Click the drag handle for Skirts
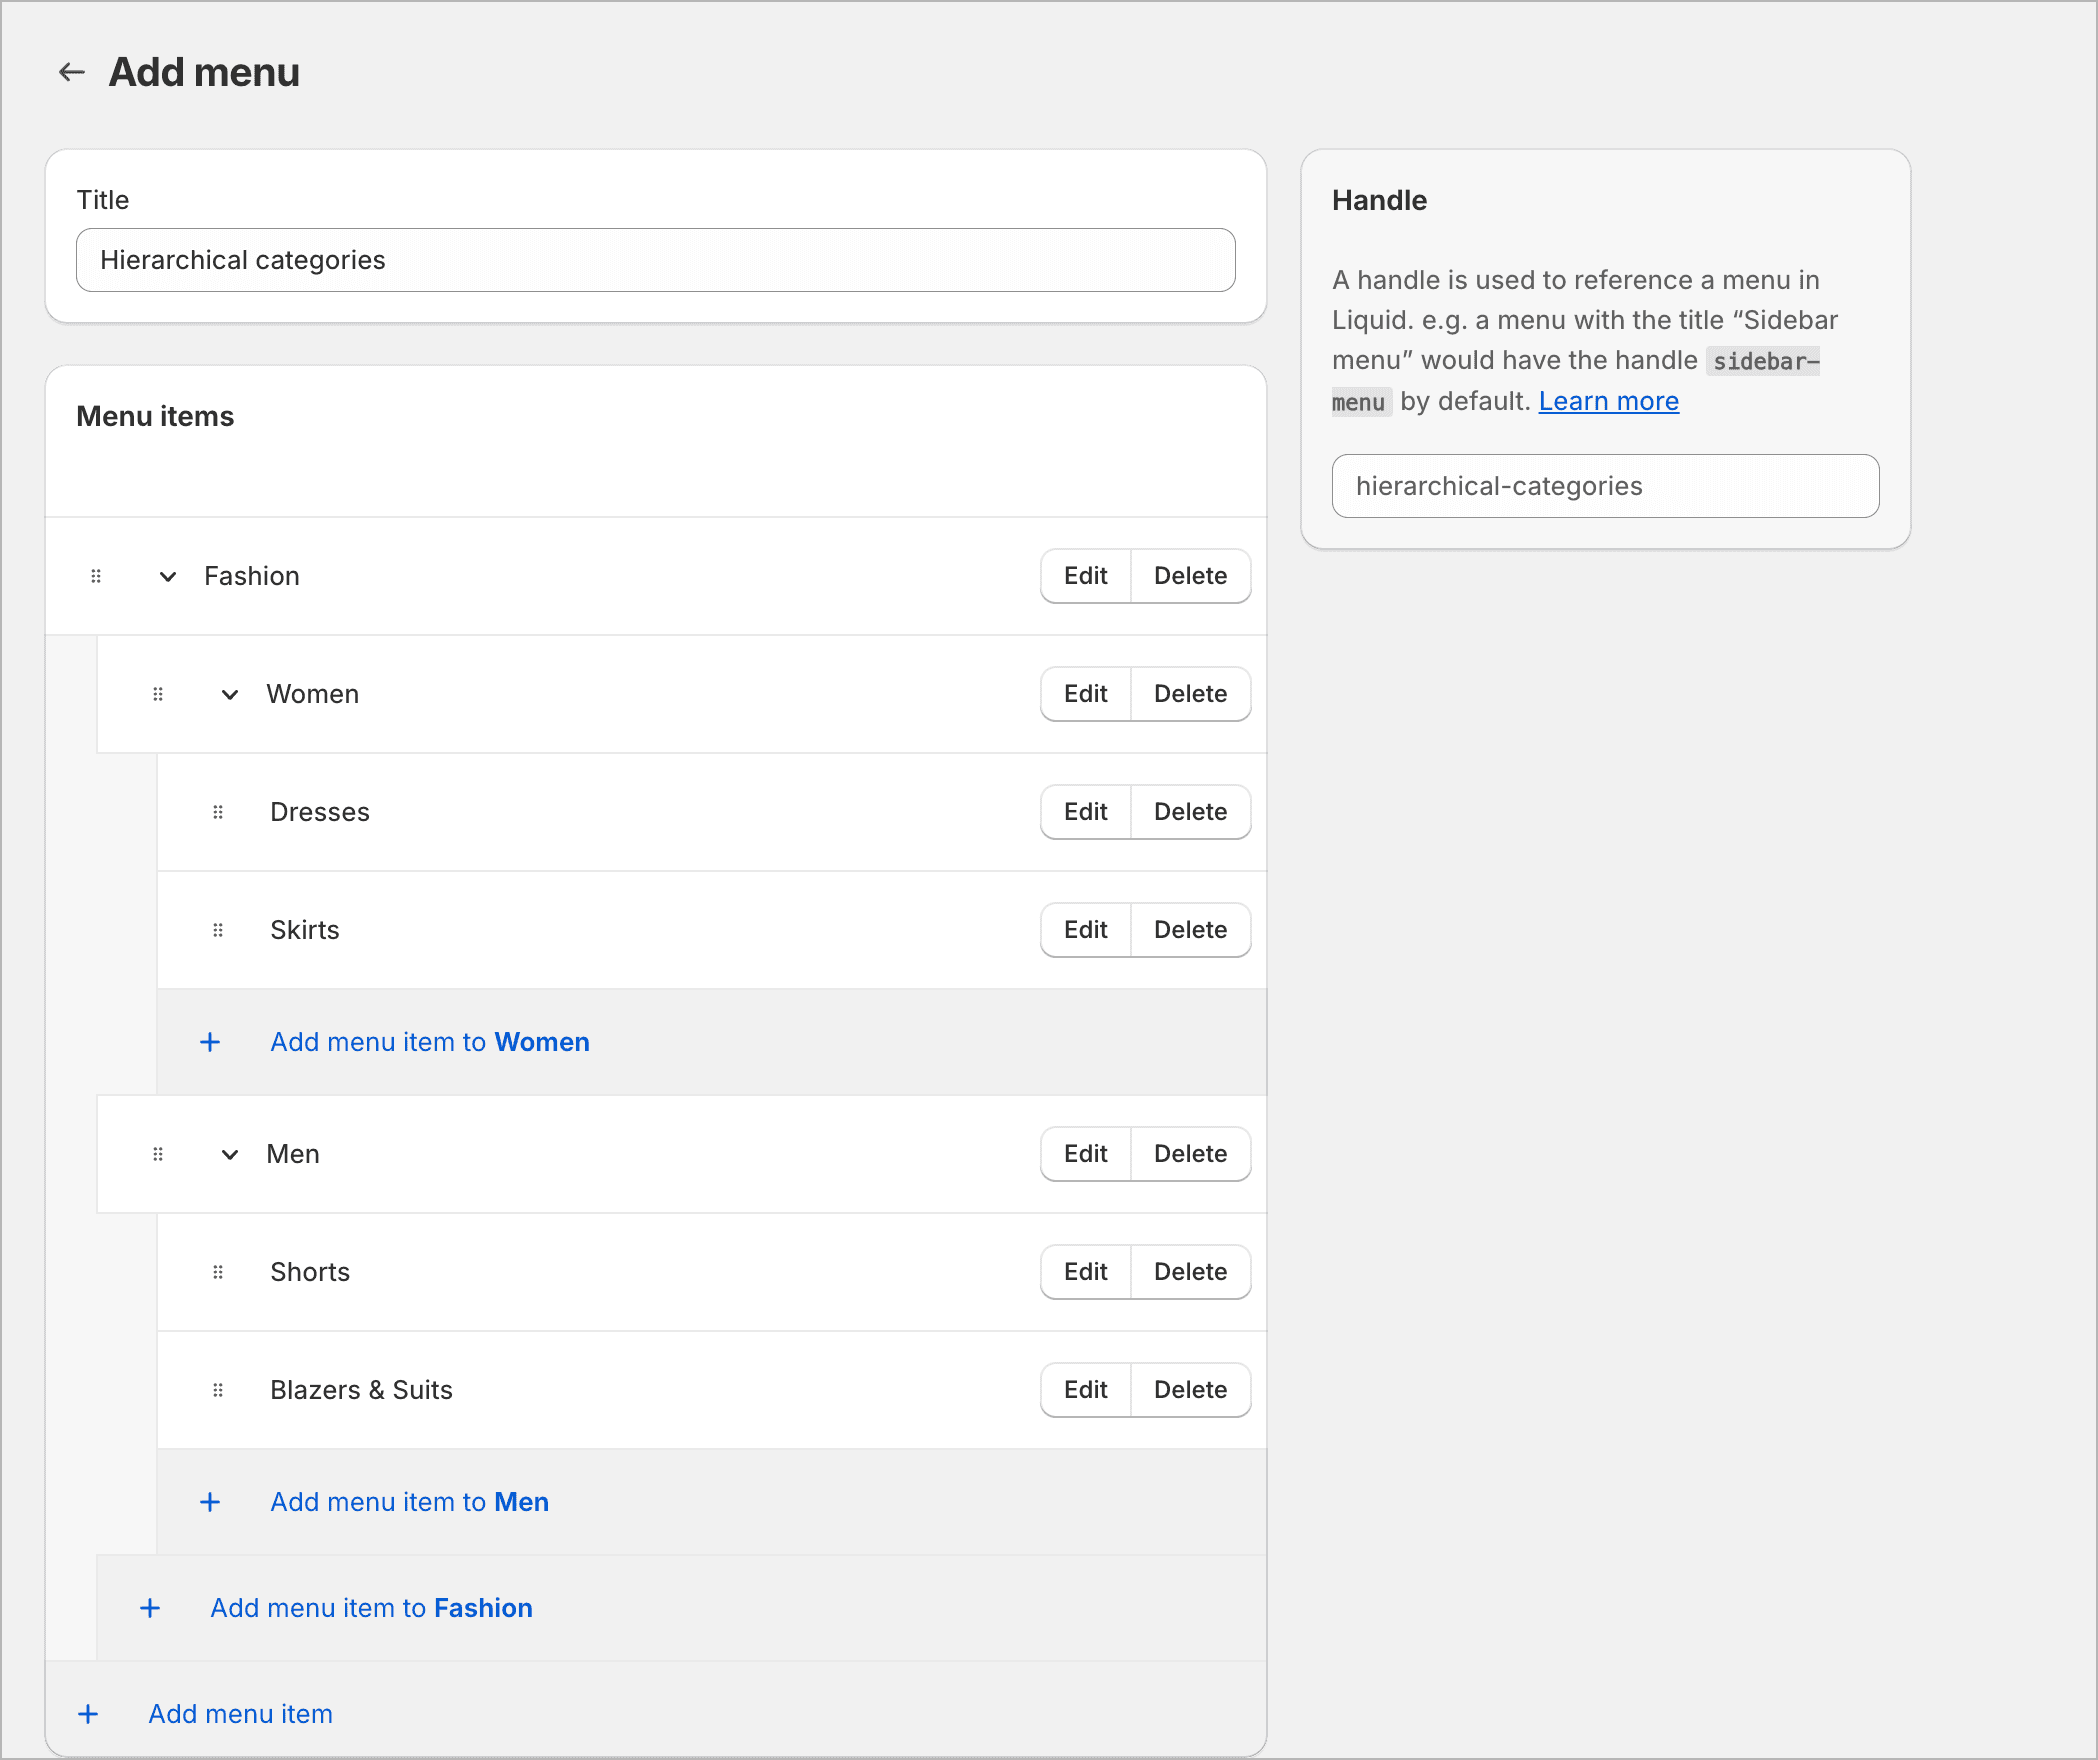2098x1760 pixels. tap(218, 930)
